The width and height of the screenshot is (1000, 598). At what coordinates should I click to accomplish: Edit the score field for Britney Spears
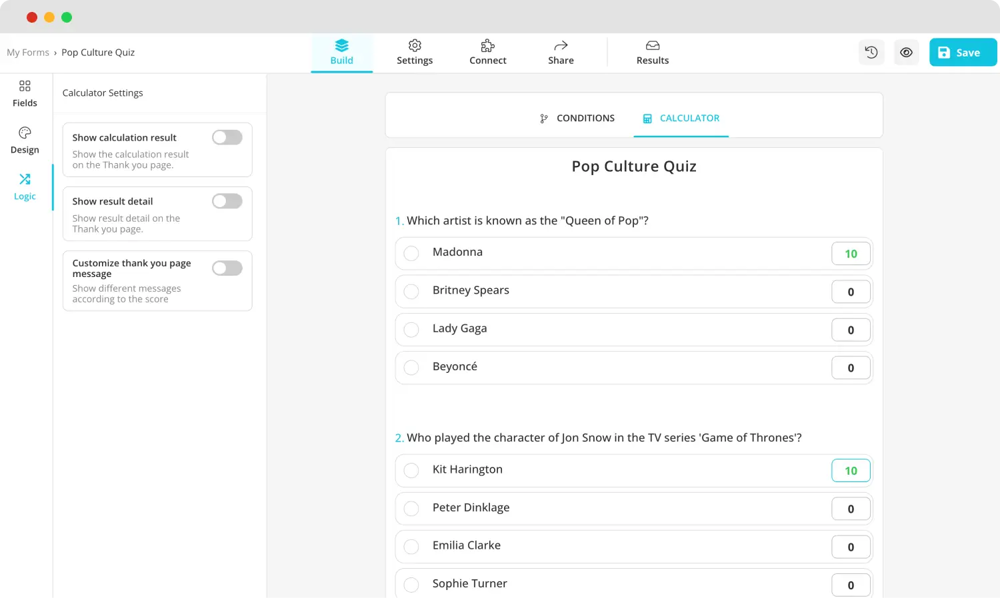850,292
